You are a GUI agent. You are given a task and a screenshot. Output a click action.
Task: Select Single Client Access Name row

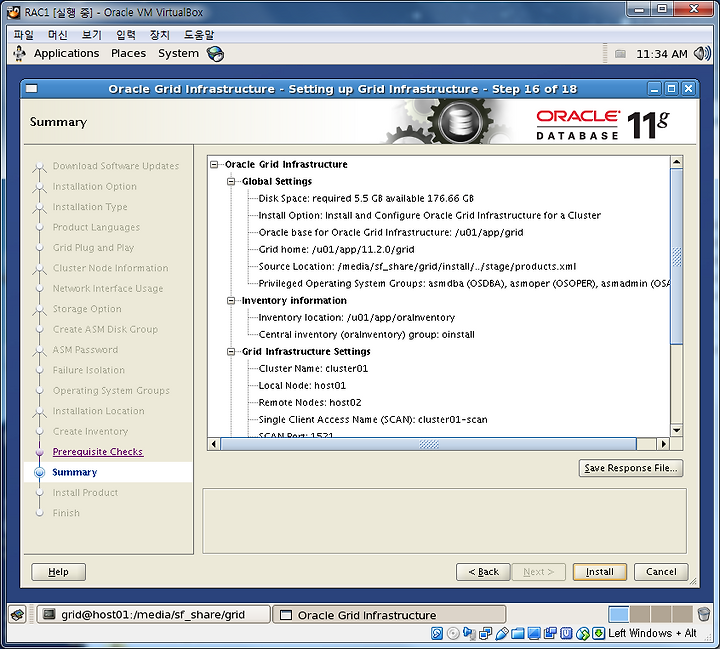[373, 419]
